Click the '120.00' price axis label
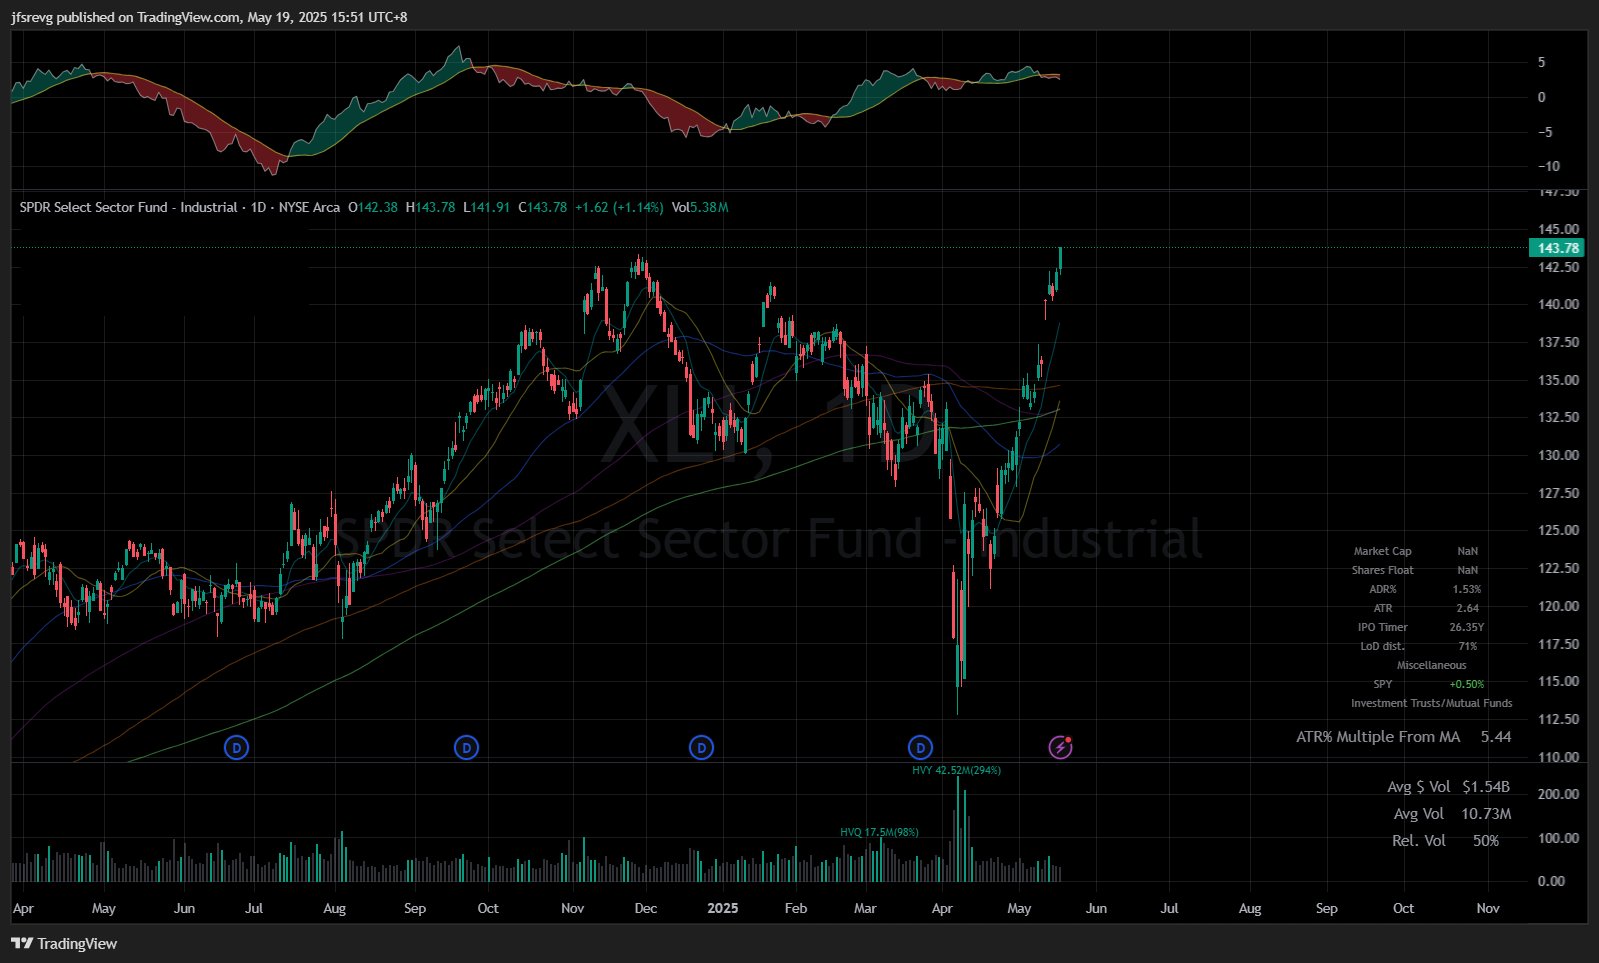This screenshot has height=963, width=1599. pos(1559,606)
